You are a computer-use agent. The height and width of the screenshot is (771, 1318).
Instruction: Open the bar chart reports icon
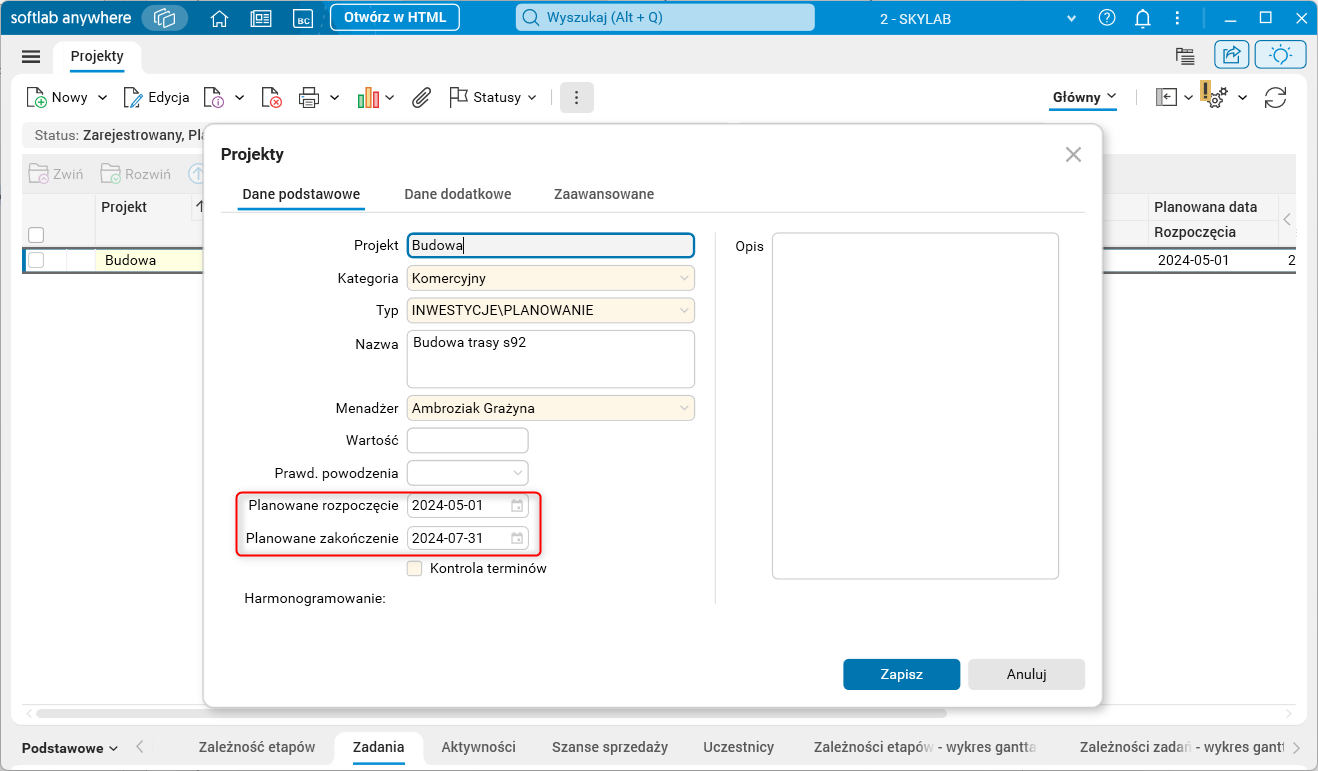pyautogui.click(x=369, y=97)
